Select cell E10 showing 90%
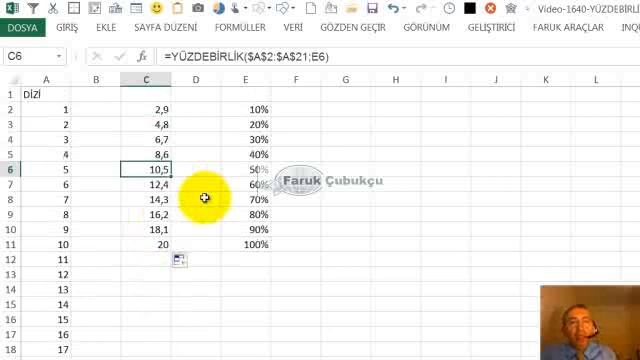This screenshot has height=360, width=640. point(246,229)
